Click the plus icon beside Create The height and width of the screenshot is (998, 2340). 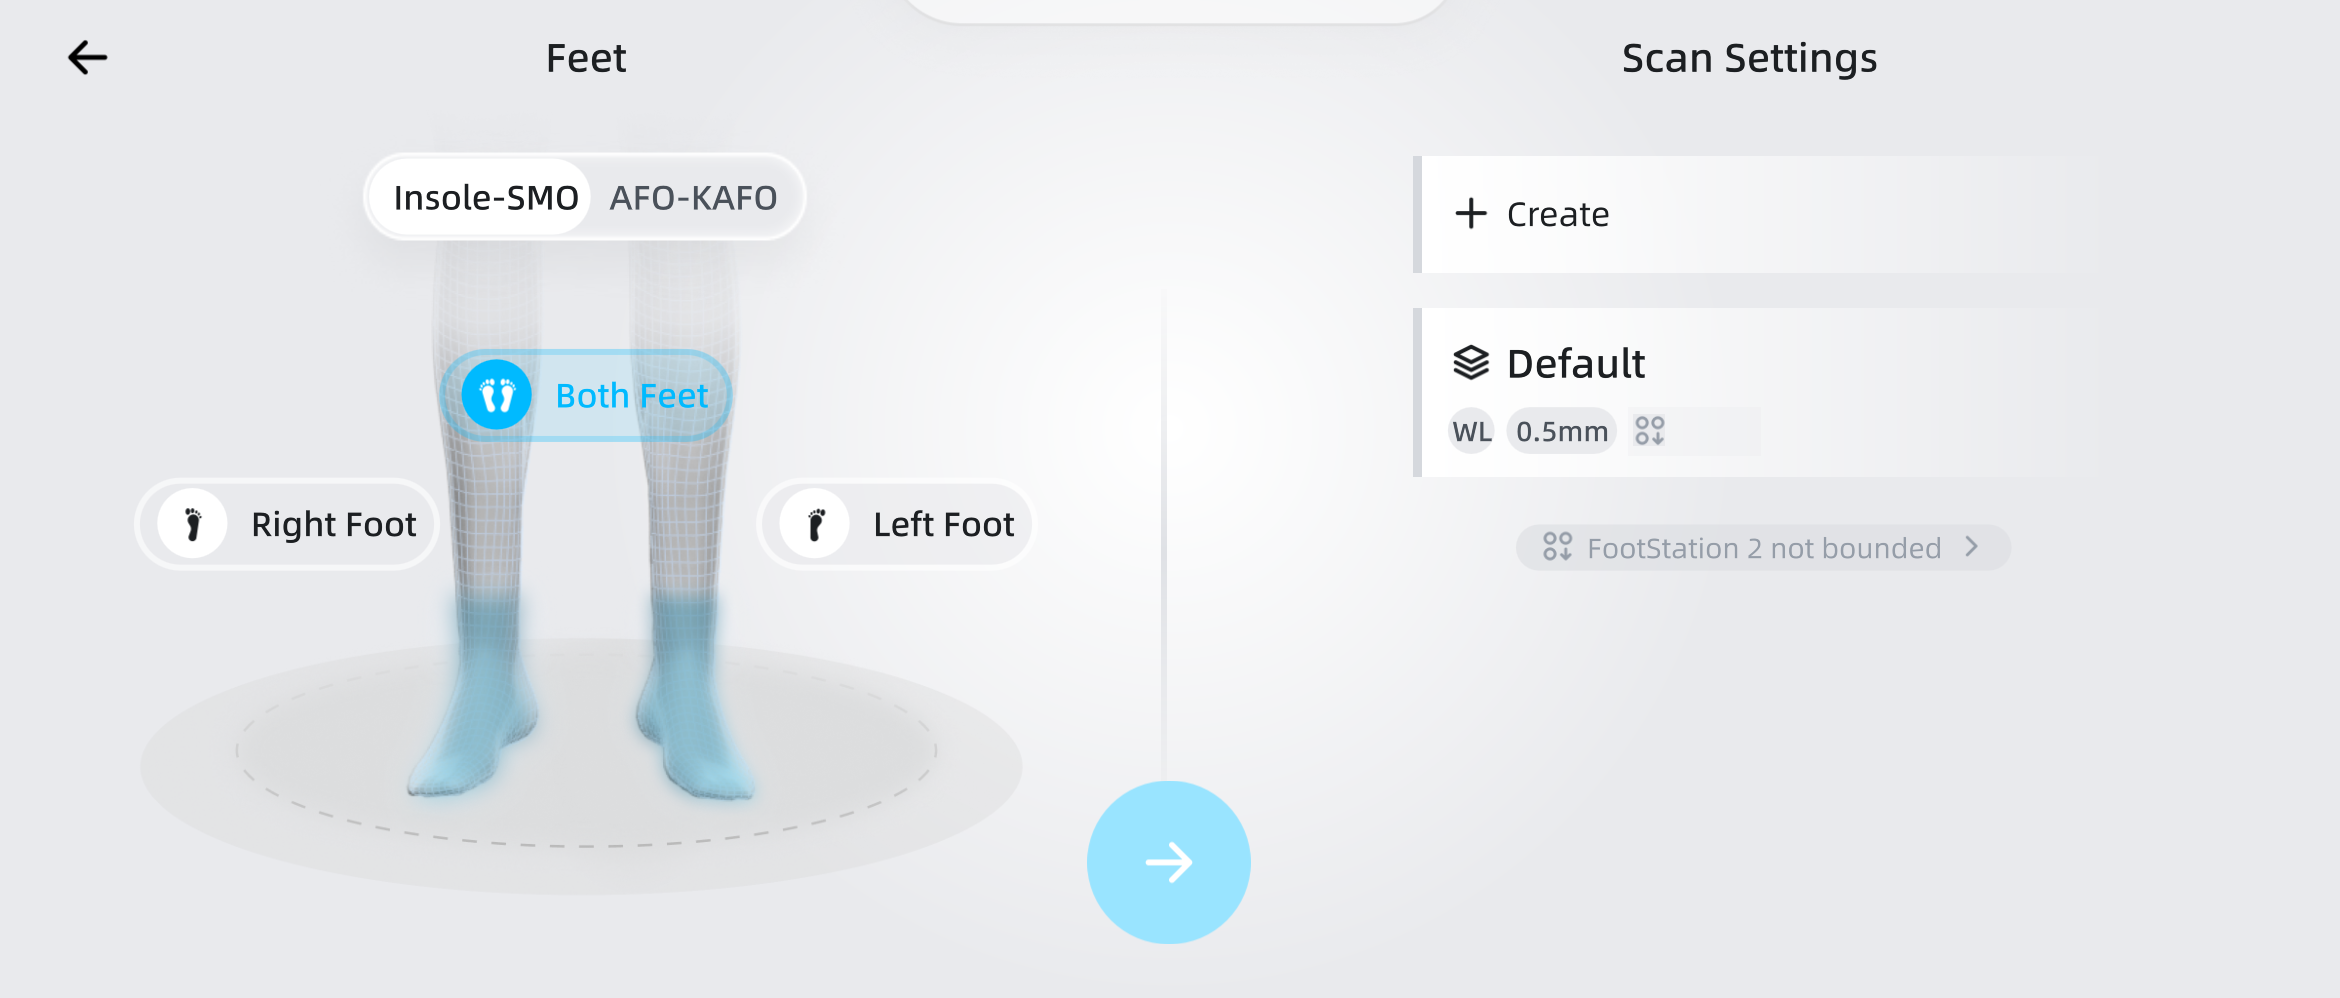1471,214
